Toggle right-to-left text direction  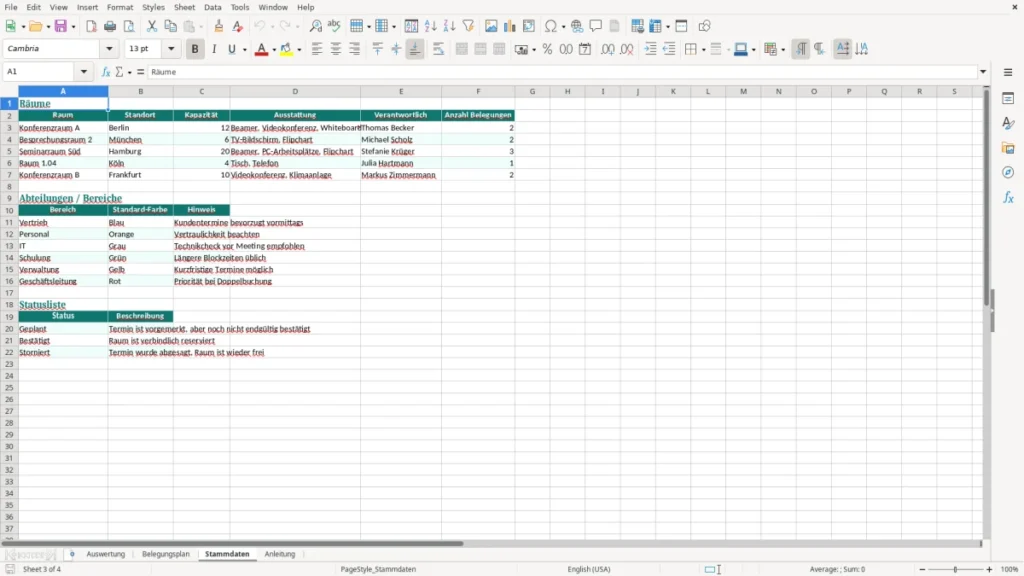coord(820,49)
